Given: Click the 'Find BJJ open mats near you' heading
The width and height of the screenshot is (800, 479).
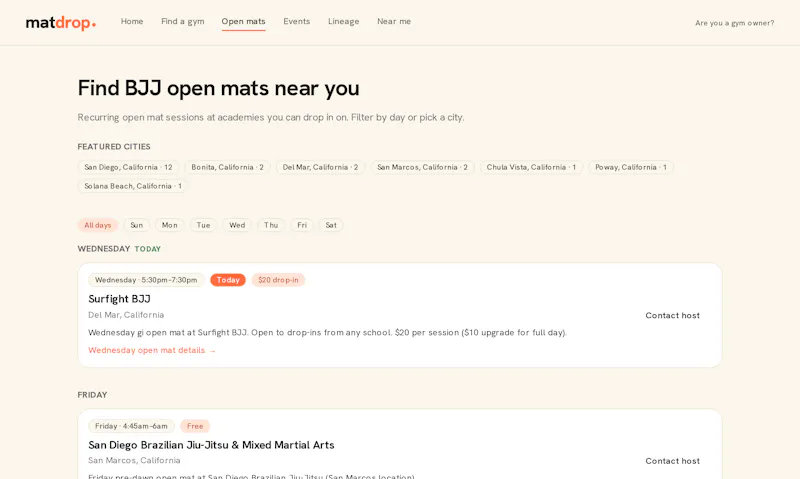Looking at the screenshot, I should tap(218, 88).
